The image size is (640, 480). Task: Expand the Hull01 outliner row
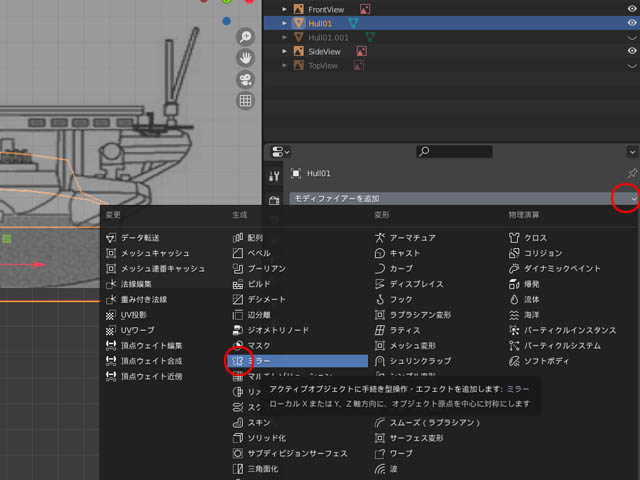pos(284,23)
